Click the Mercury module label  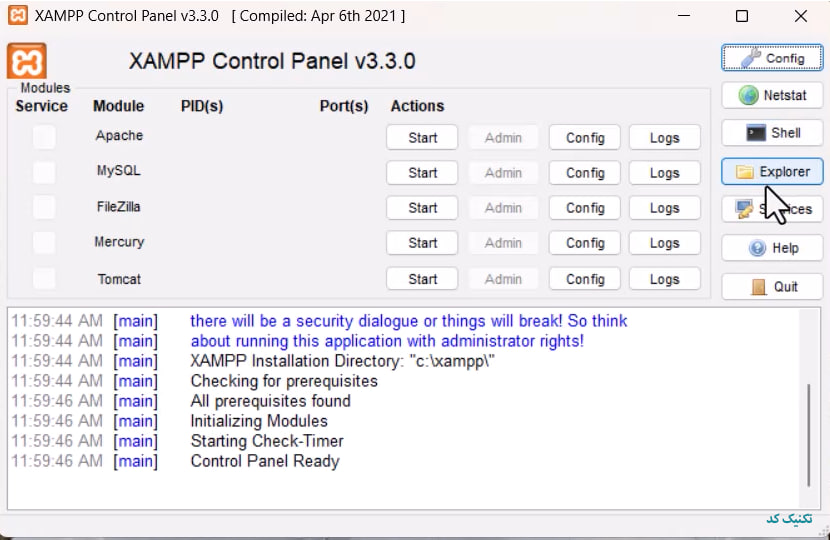coord(119,242)
